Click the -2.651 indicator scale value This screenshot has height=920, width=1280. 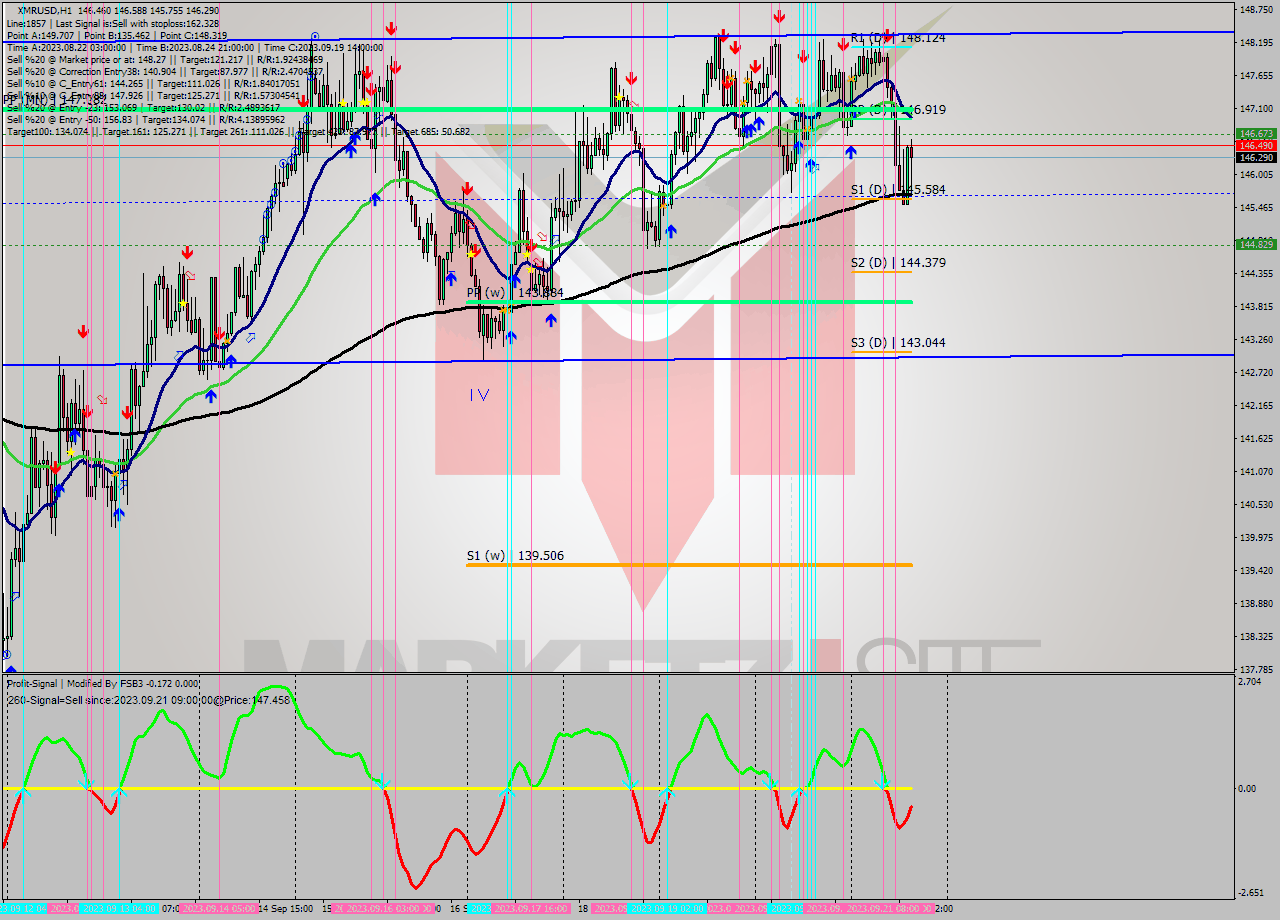pos(1252,893)
